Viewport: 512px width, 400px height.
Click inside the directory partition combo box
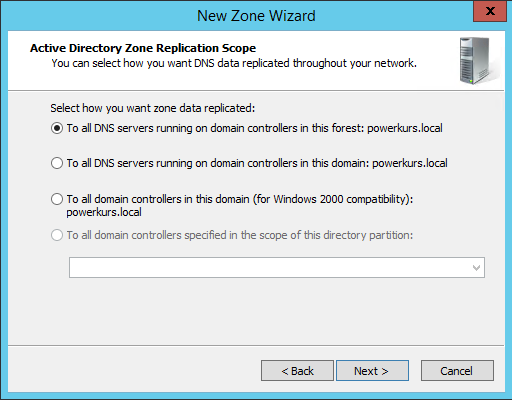pos(277,267)
